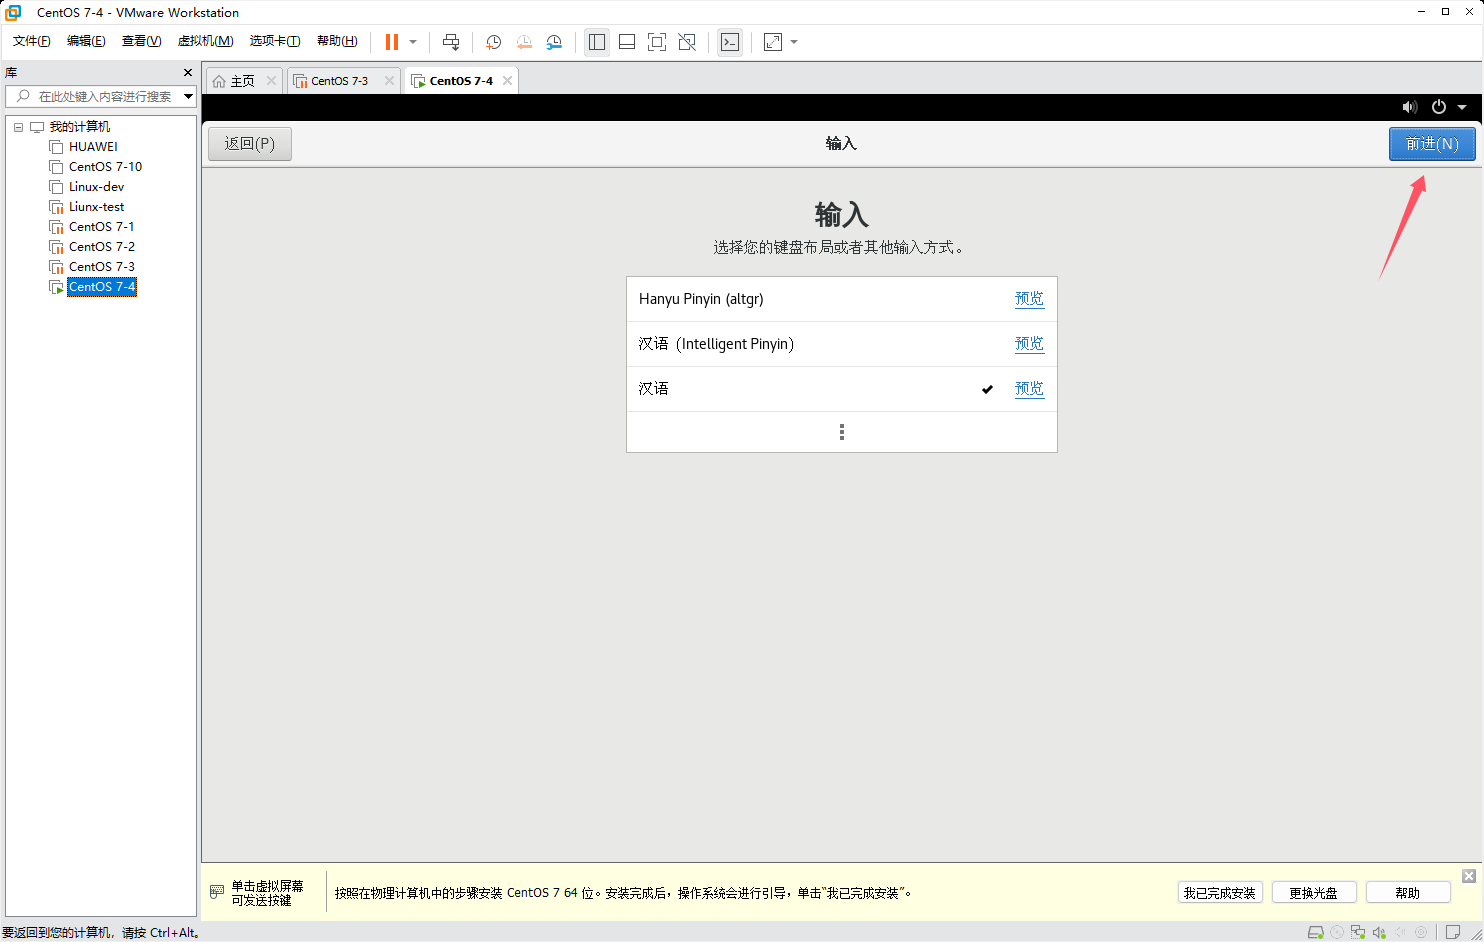The height and width of the screenshot is (942, 1484).
Task: Open the 编辑(E) menu
Action: [86, 41]
